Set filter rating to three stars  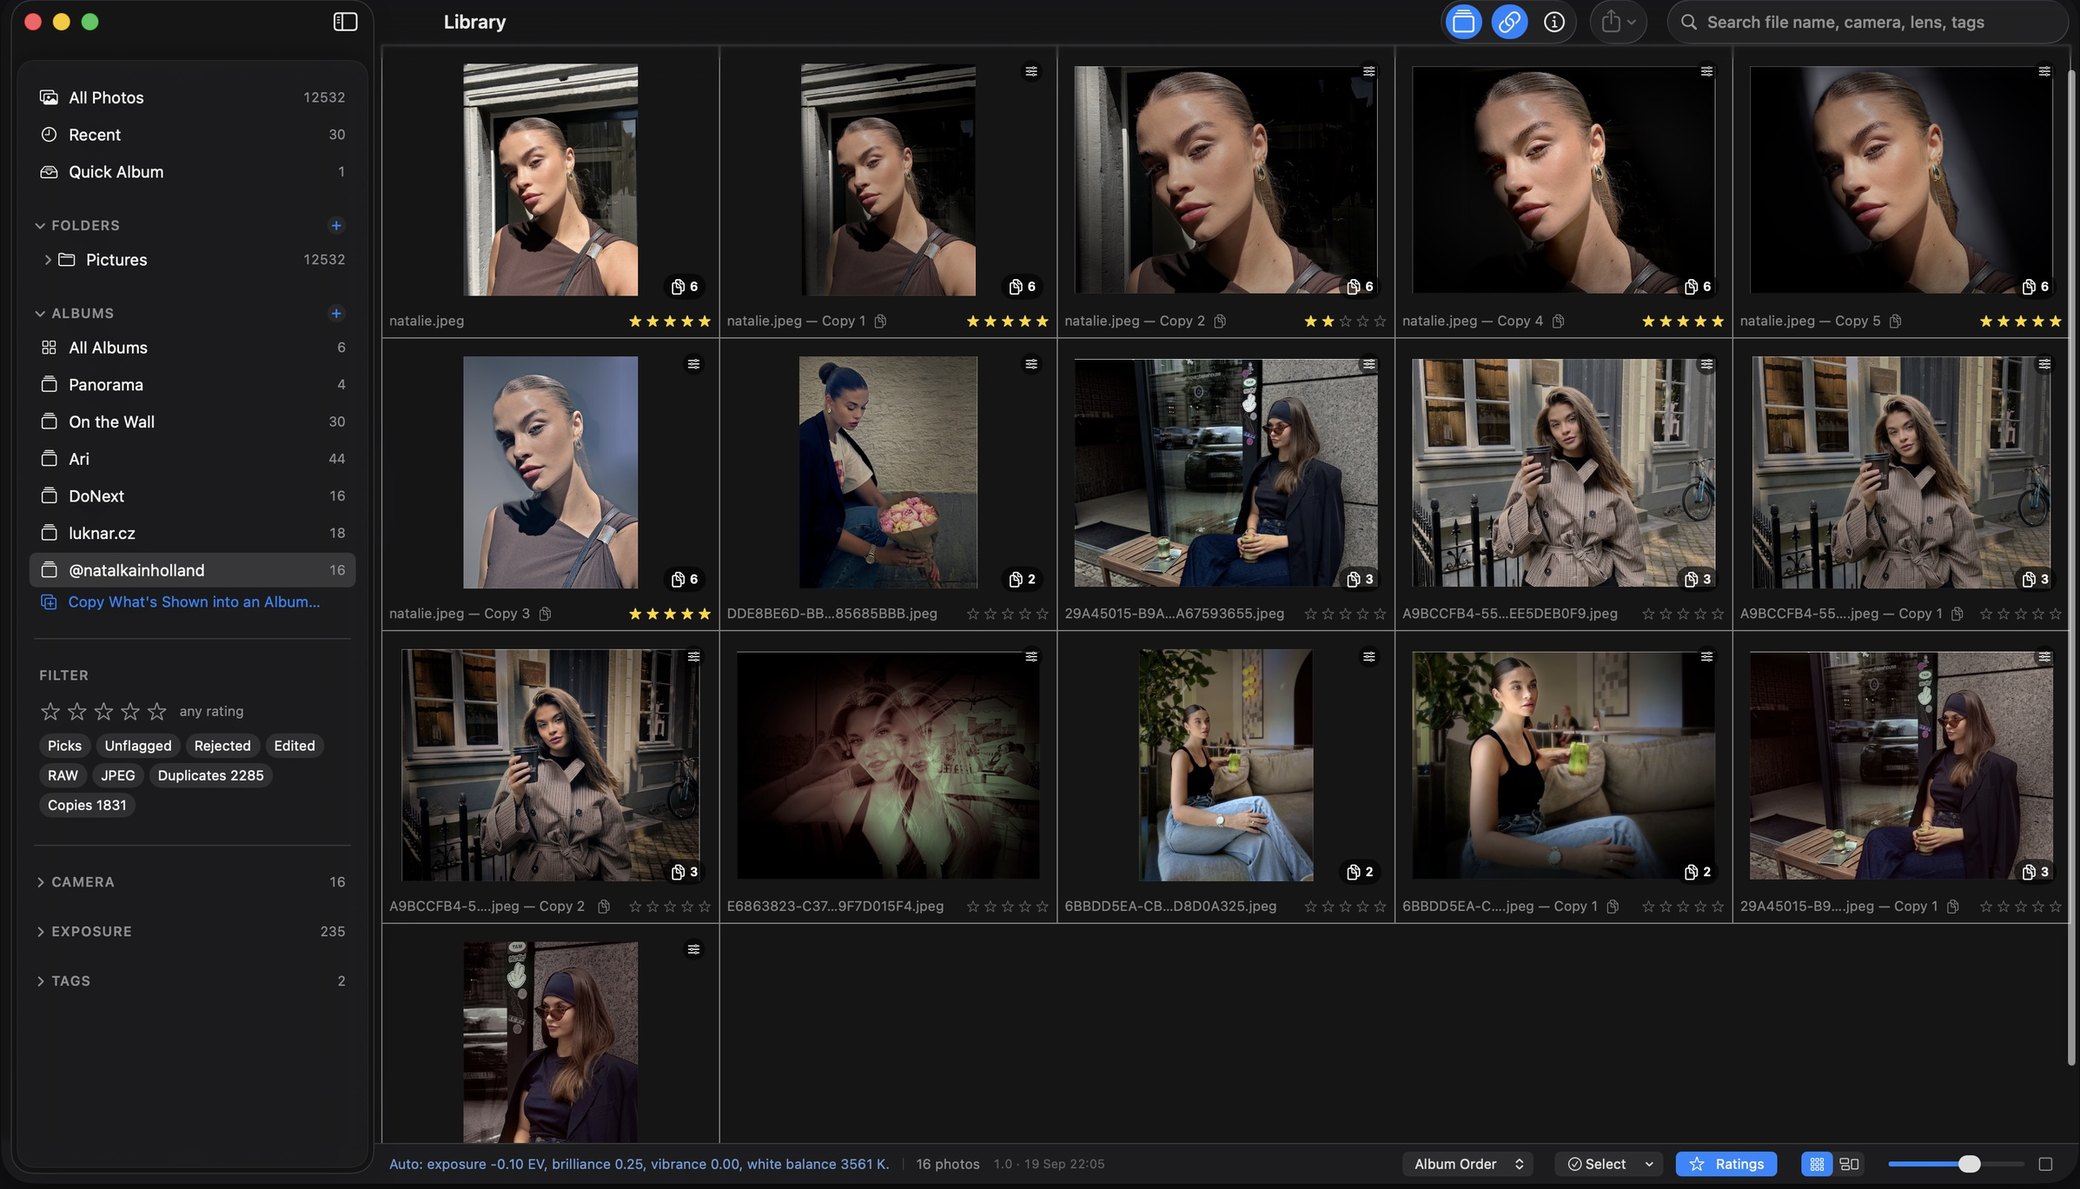[103, 711]
